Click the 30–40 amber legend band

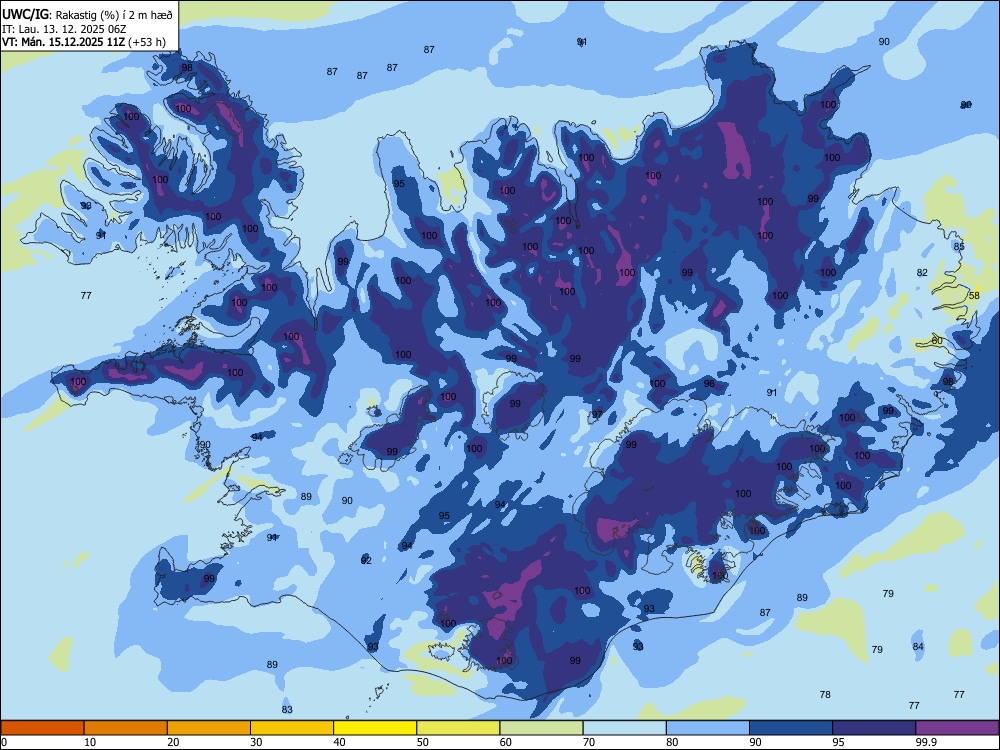[292, 728]
